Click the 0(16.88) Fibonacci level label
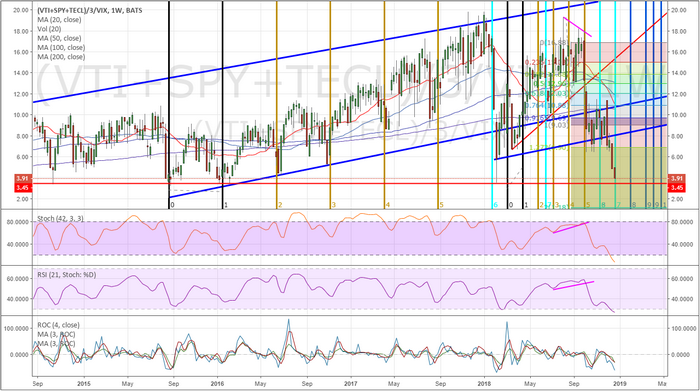 pos(554,43)
